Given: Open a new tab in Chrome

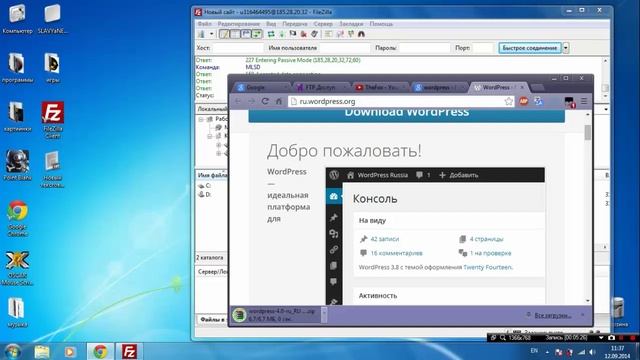Looking at the screenshot, I should click(x=538, y=87).
